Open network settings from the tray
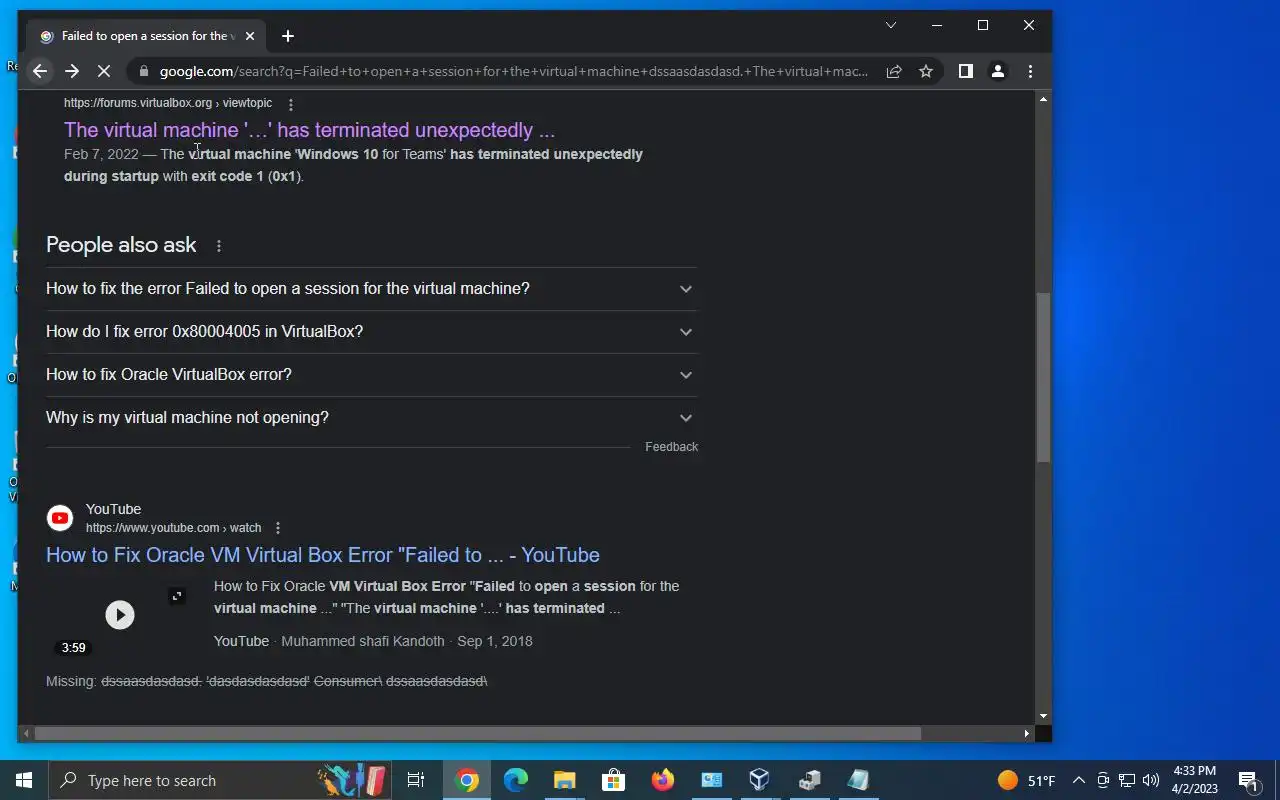The height and width of the screenshot is (800, 1280). [1127, 780]
